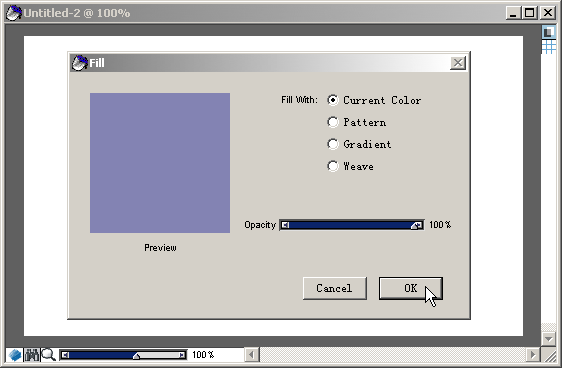
Task: Click the zoom slider's left arrow
Action: [x=65, y=355]
